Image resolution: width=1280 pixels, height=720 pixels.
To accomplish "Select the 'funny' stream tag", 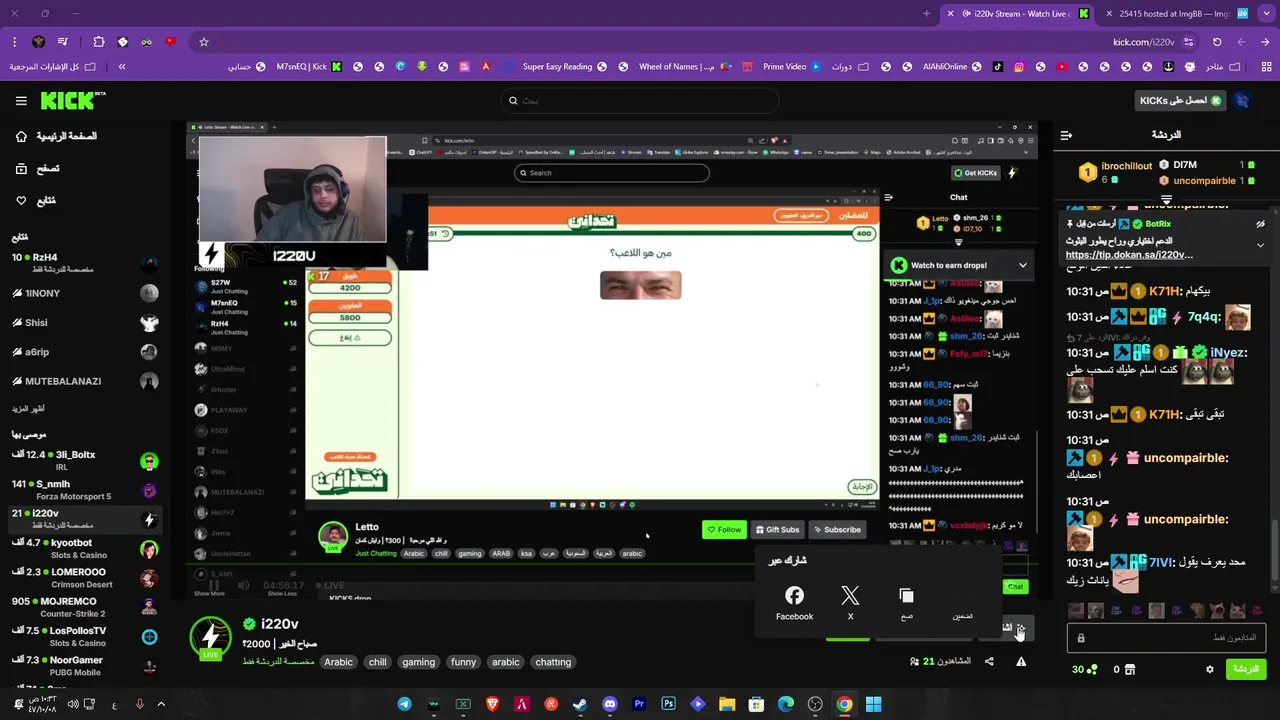I will pos(463,662).
